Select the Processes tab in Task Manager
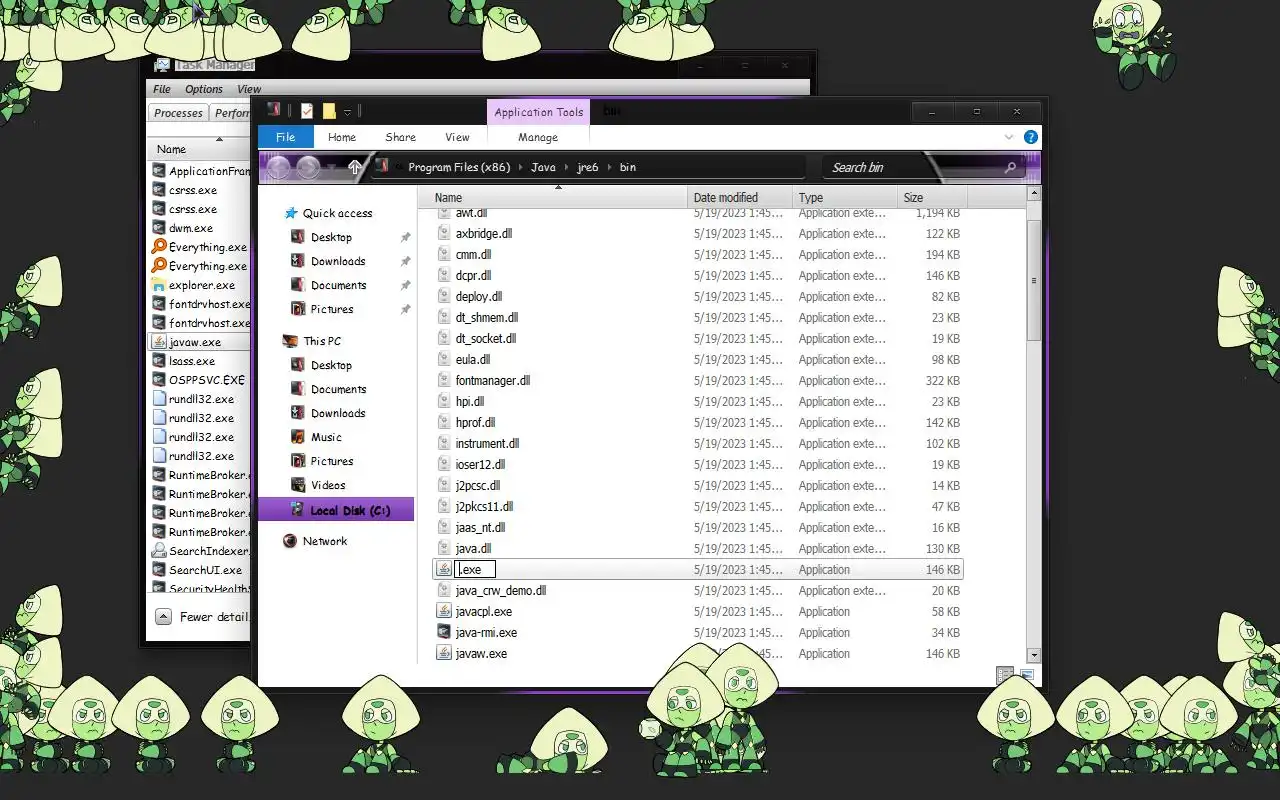Viewport: 1280px width, 800px height. 179,113
